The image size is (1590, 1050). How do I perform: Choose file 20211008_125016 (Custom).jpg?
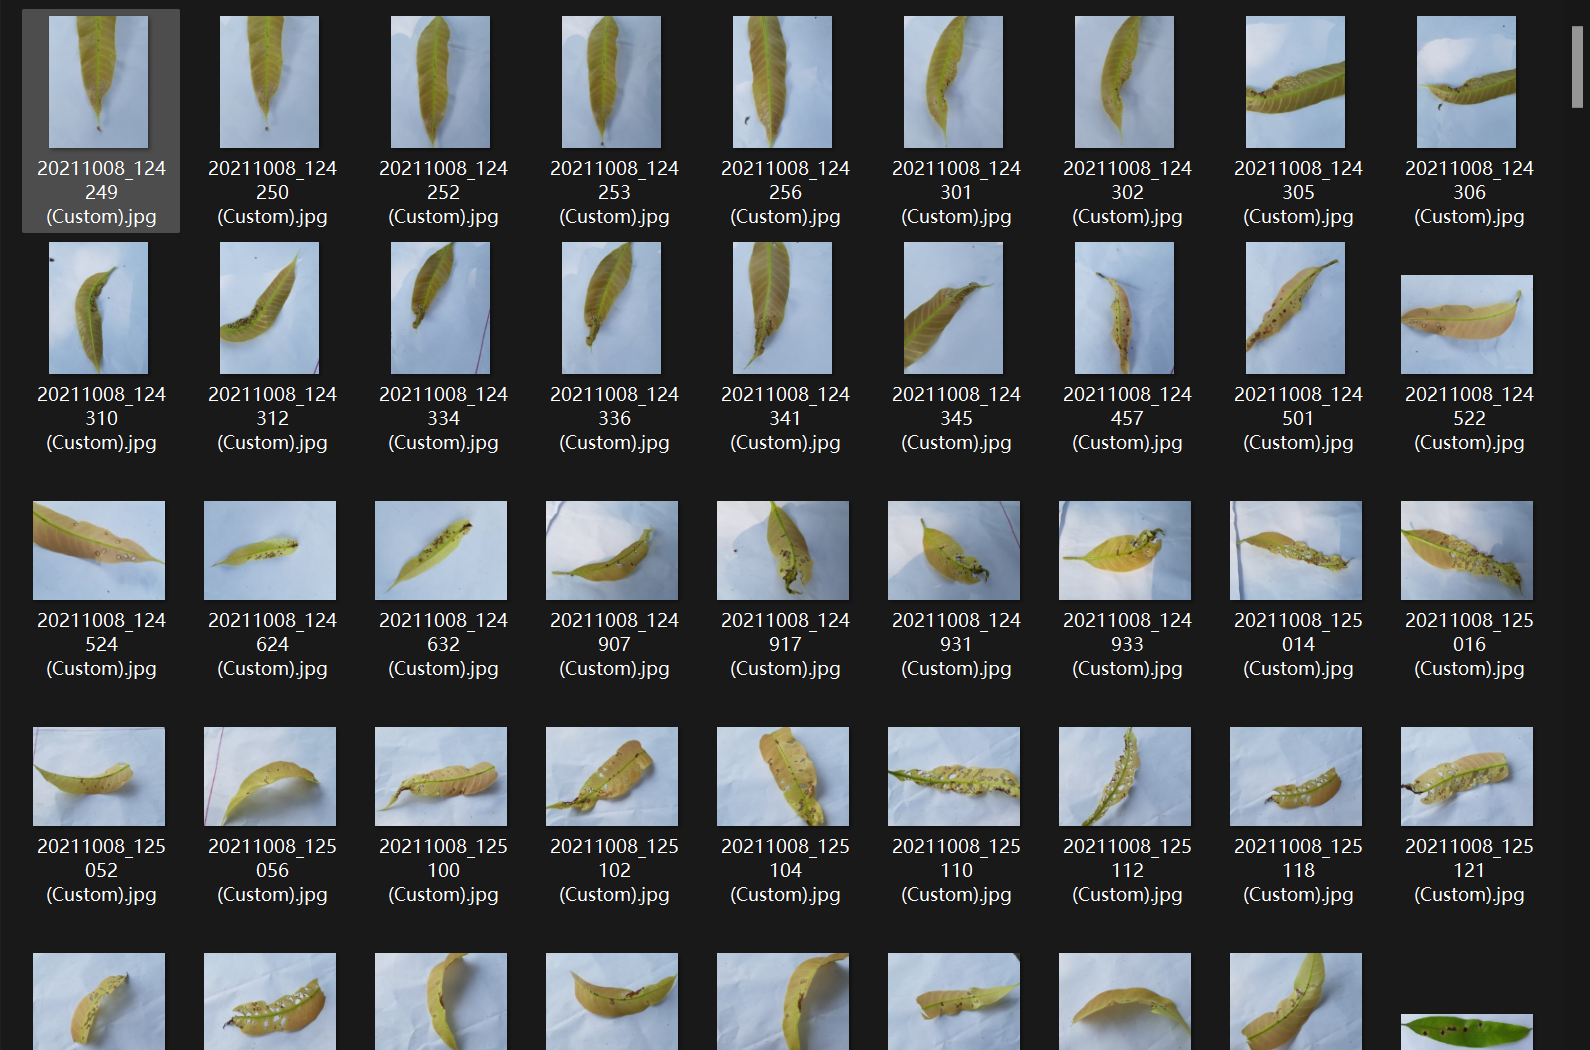coord(1467,550)
